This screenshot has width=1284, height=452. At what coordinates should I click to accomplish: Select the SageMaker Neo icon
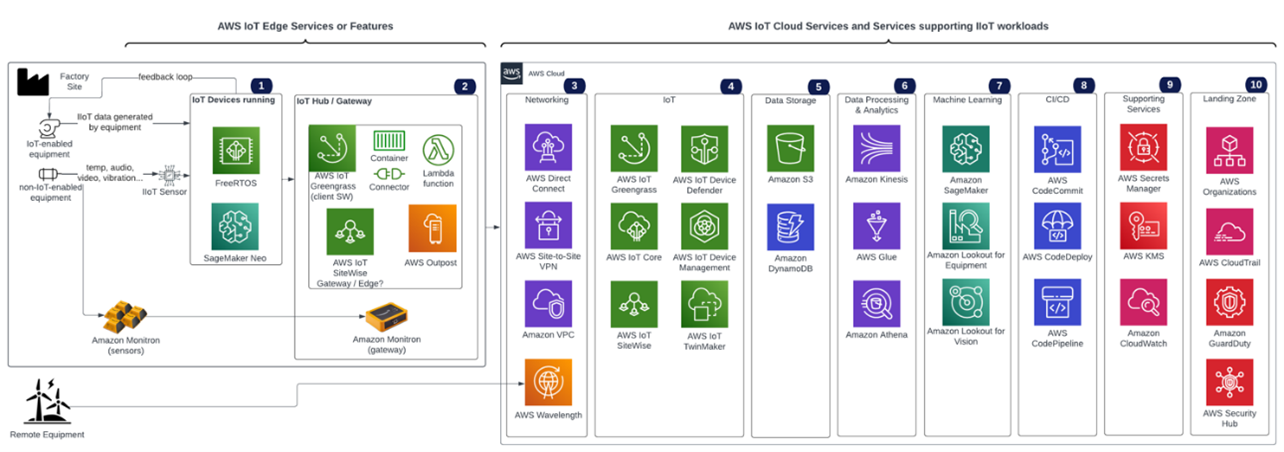[235, 226]
